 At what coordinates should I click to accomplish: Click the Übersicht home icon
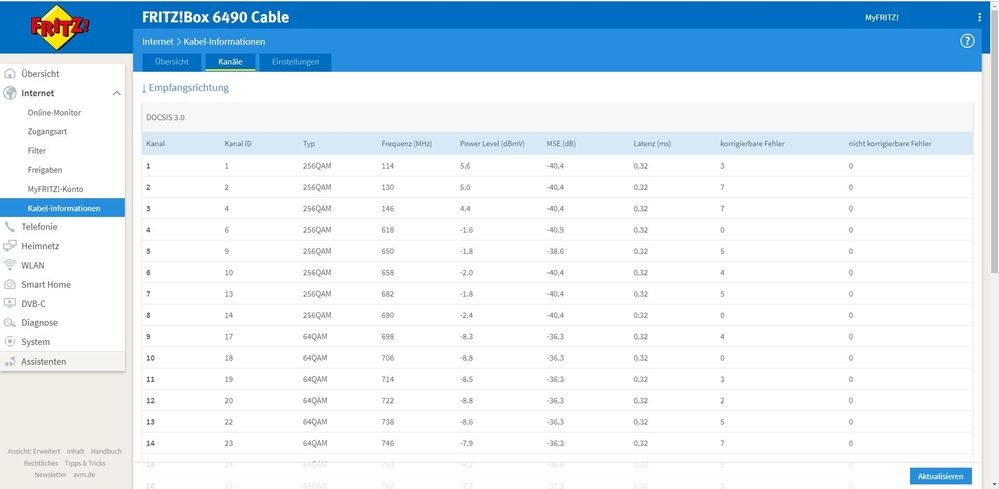click(x=10, y=74)
